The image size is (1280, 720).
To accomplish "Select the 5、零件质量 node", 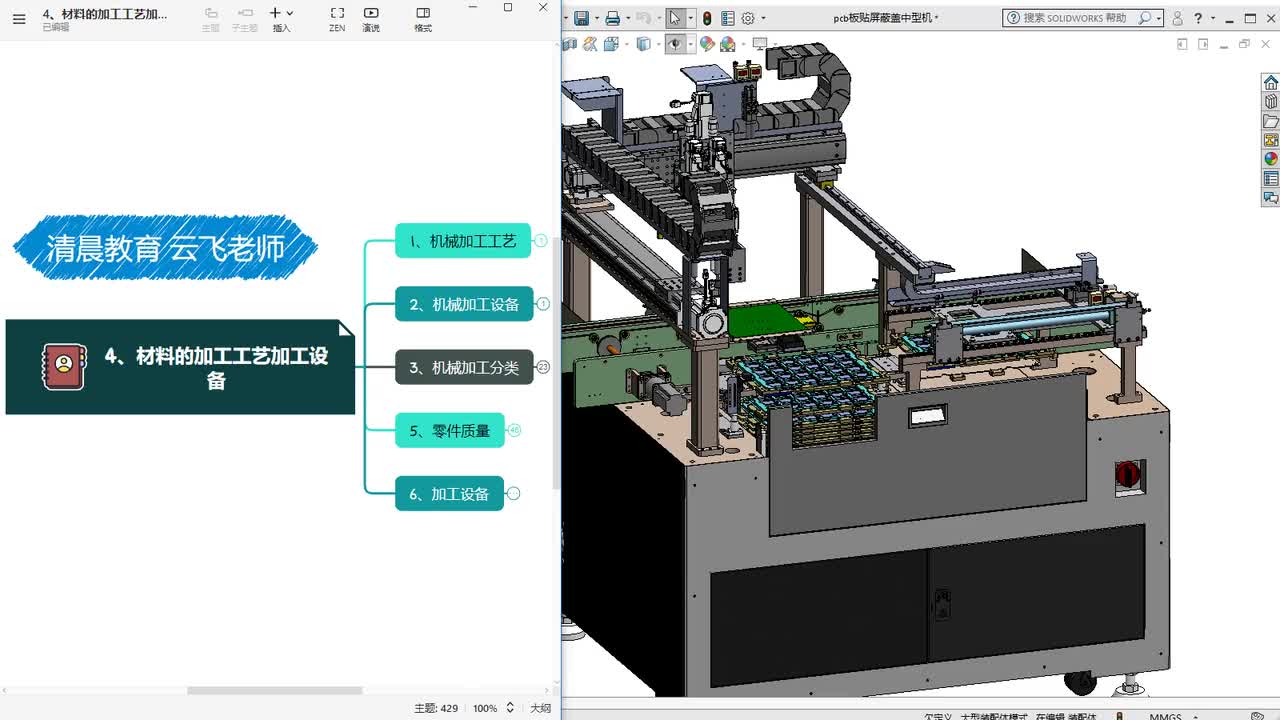I will tap(450, 431).
